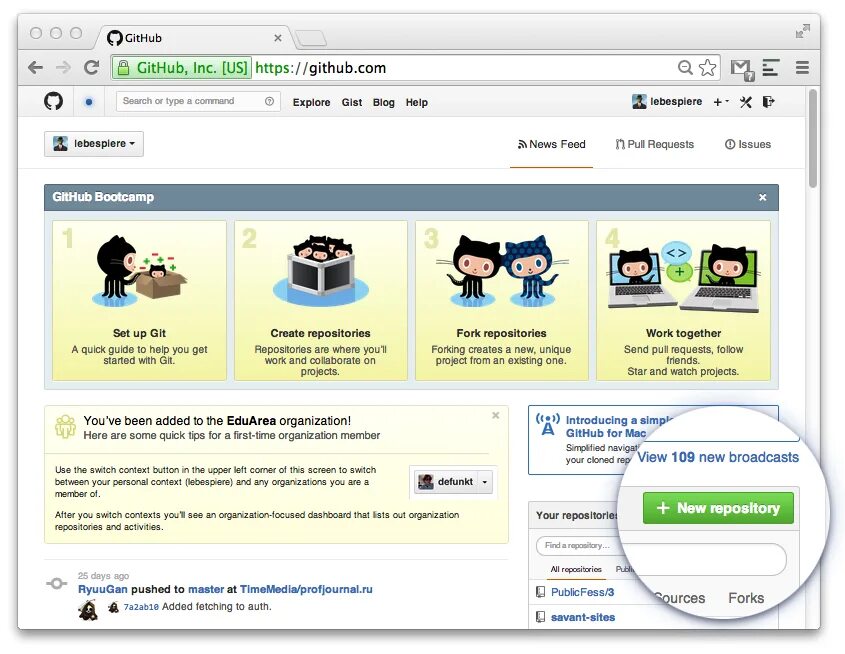
Task: Open the PublicFess/3 repository
Action: pyautogui.click(x=583, y=592)
